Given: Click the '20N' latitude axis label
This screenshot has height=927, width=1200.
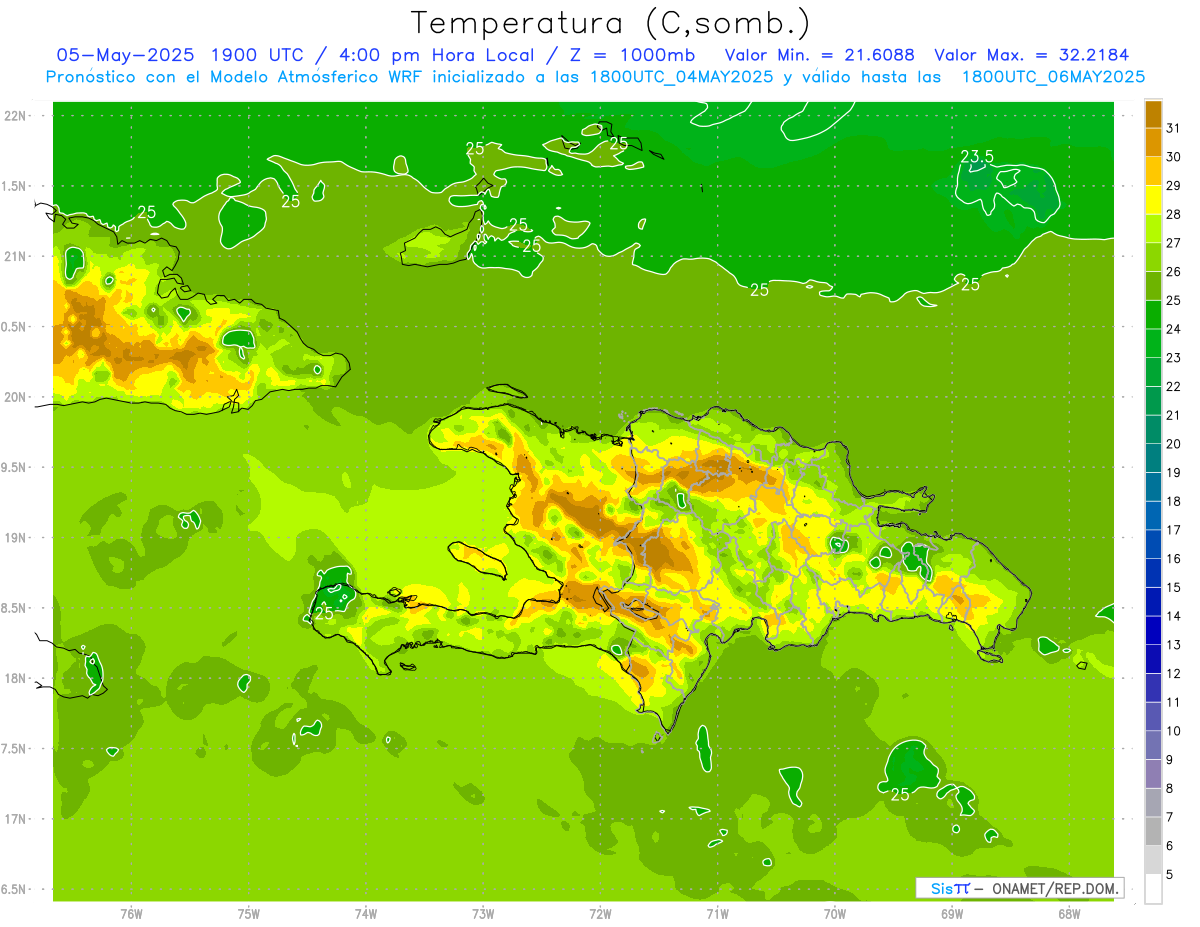Looking at the screenshot, I should coord(15,397).
